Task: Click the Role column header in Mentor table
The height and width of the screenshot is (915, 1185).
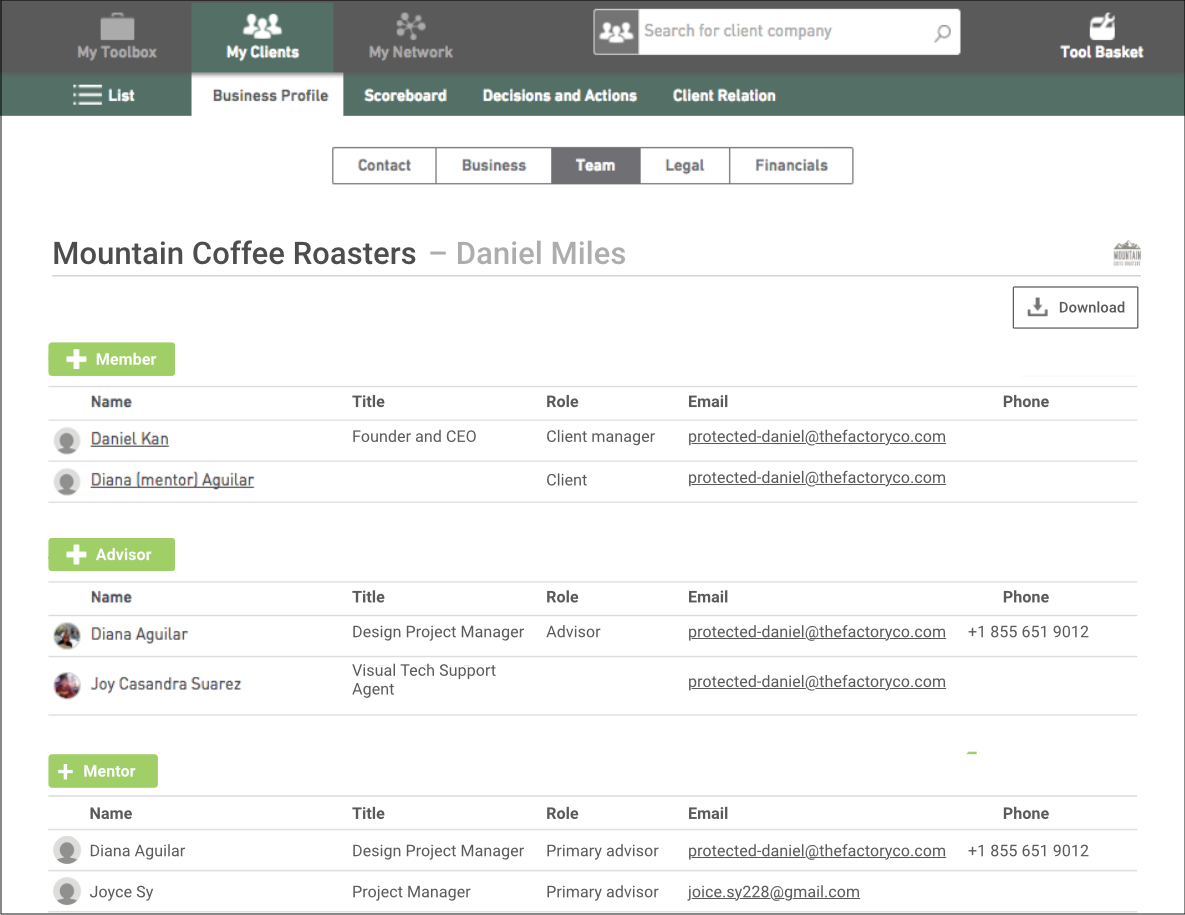Action: (562, 814)
